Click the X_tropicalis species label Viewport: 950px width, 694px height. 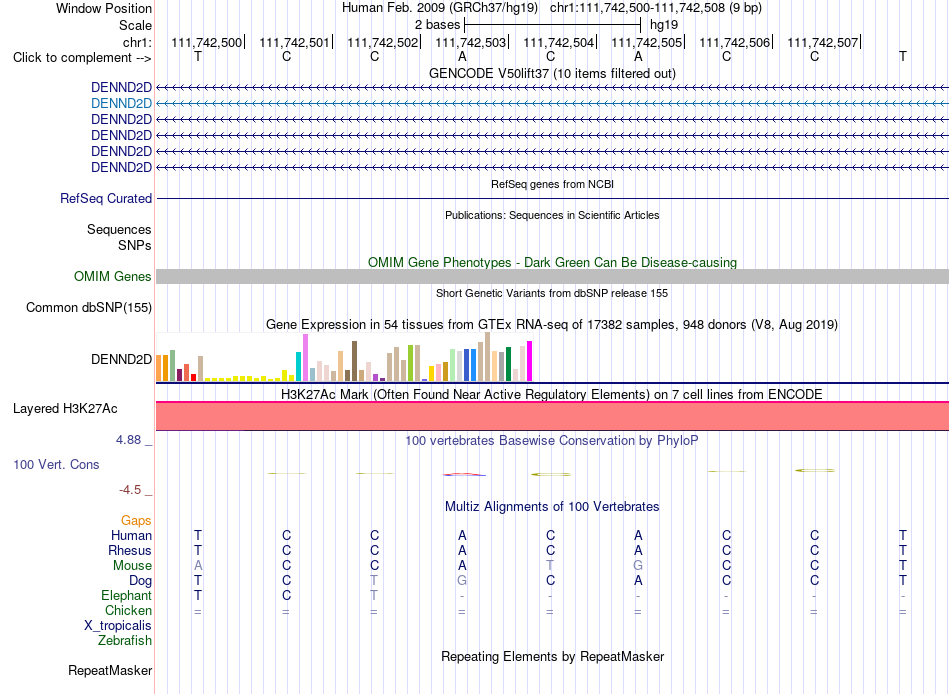pyautogui.click(x=118, y=626)
